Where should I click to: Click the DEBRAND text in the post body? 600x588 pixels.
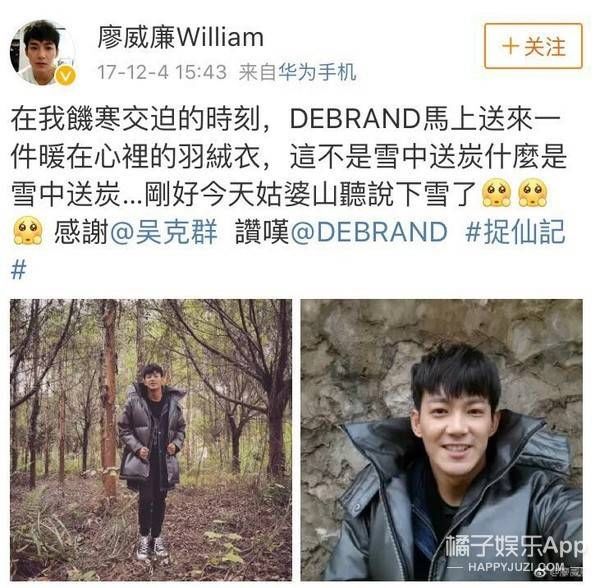(355, 119)
